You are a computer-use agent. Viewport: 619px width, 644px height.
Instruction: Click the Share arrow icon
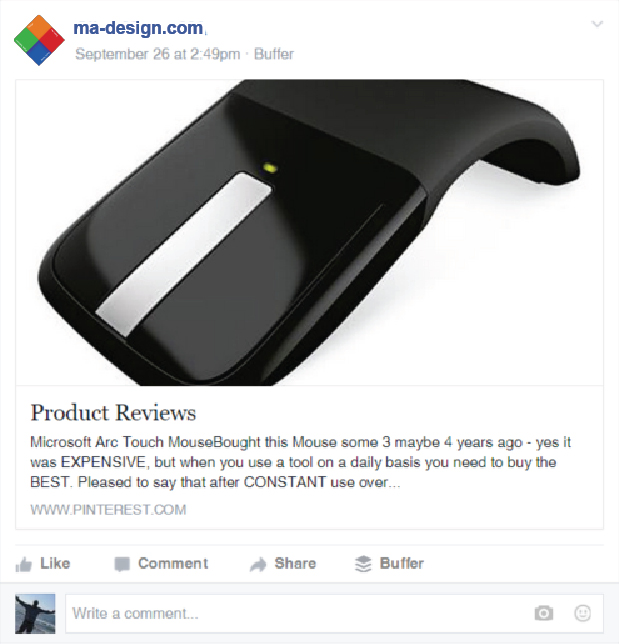(x=258, y=564)
